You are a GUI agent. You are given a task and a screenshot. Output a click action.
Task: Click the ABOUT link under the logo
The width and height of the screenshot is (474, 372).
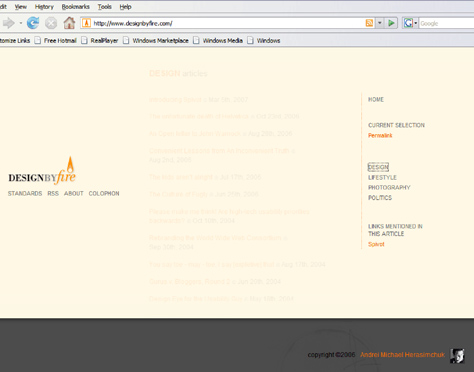tap(74, 193)
